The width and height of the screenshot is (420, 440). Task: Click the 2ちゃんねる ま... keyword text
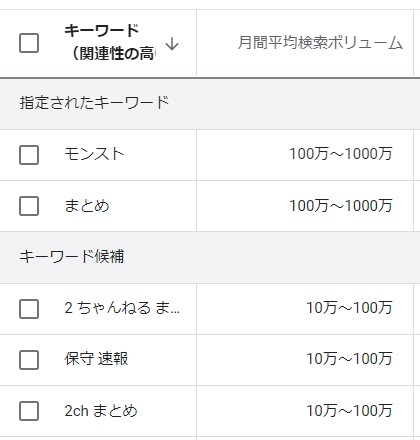pos(122,308)
